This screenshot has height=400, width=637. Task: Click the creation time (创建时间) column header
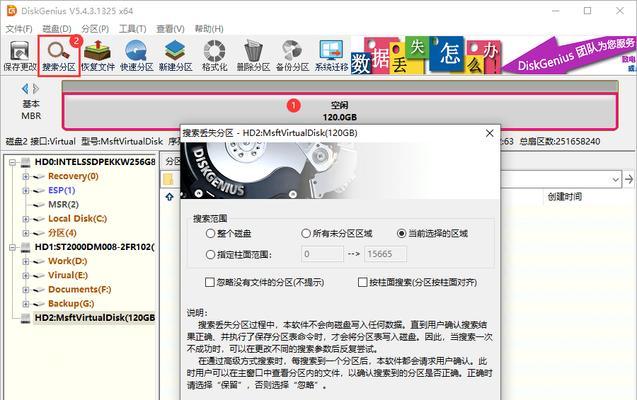pos(565,197)
